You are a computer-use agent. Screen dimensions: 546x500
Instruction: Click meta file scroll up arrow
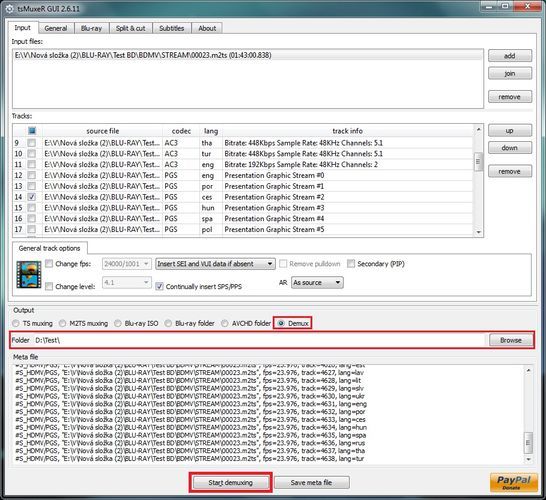(x=528, y=370)
